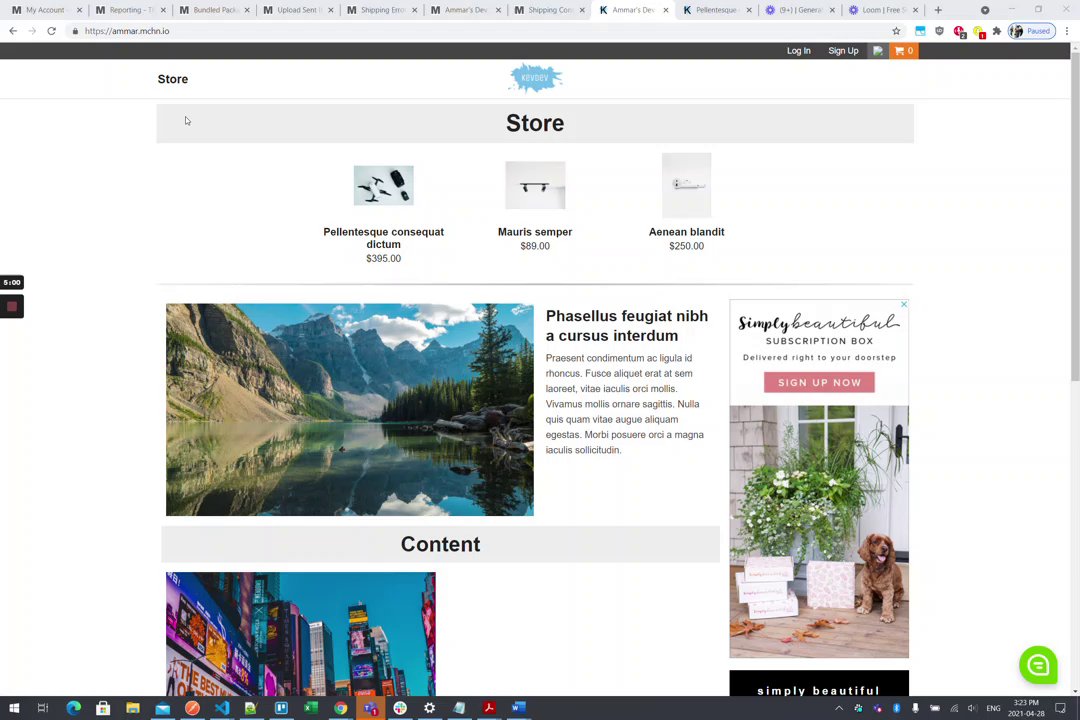Open the ENG language indicator
The width and height of the screenshot is (1080, 720).
click(993, 708)
